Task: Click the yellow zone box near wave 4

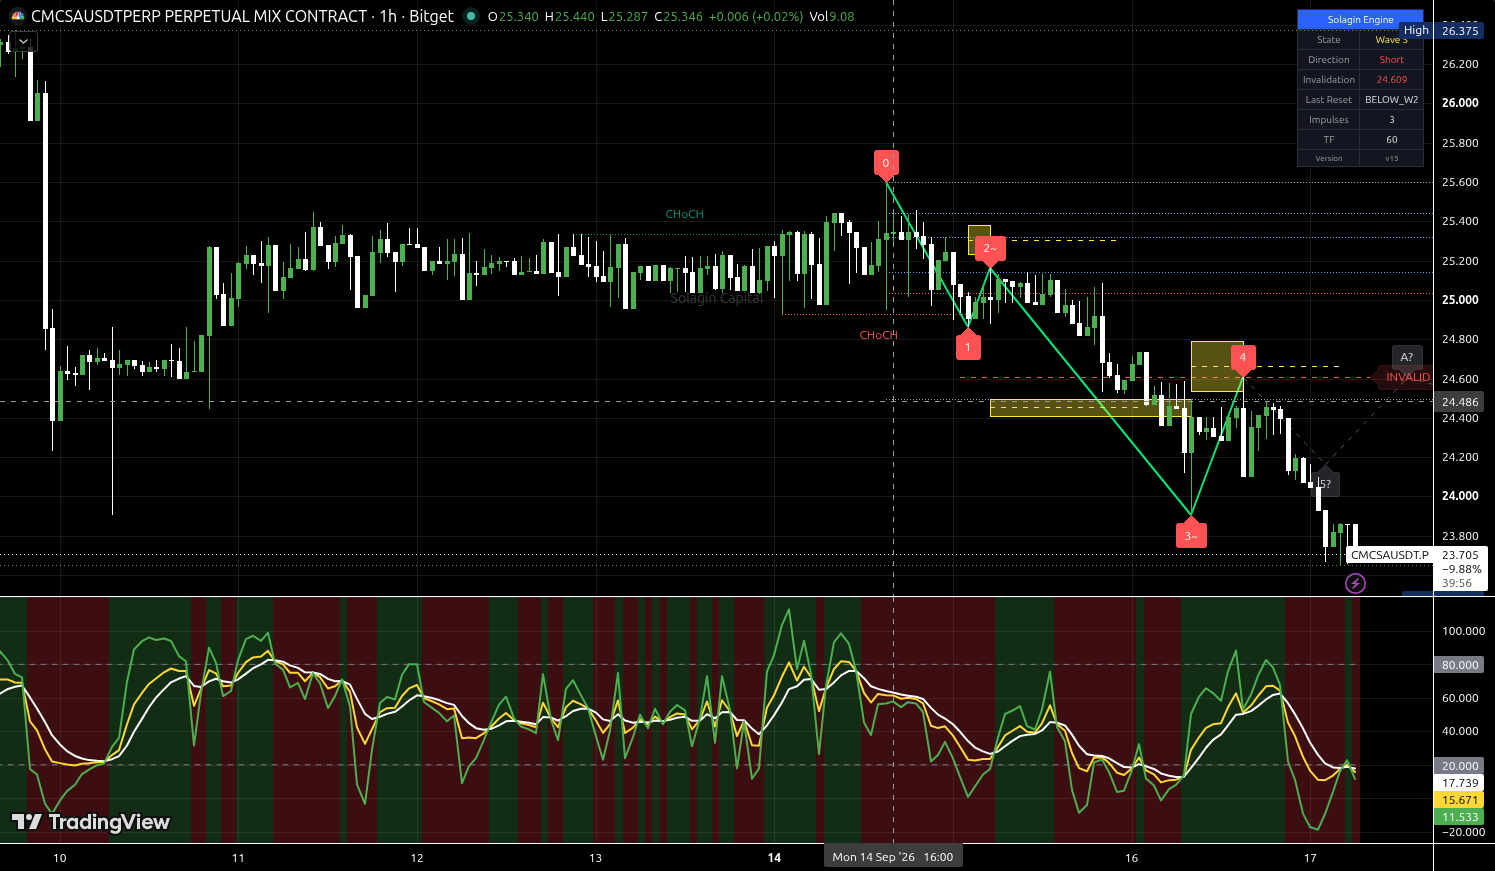Action: pos(1217,366)
